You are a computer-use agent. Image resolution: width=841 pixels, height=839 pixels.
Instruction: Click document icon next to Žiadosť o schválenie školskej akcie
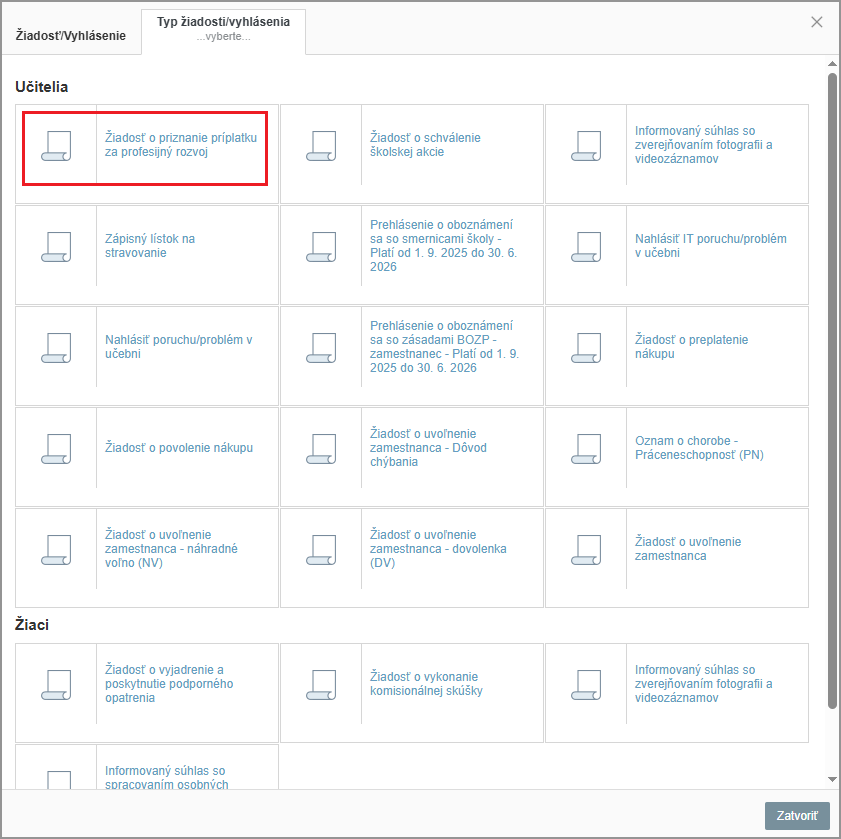coord(321,146)
